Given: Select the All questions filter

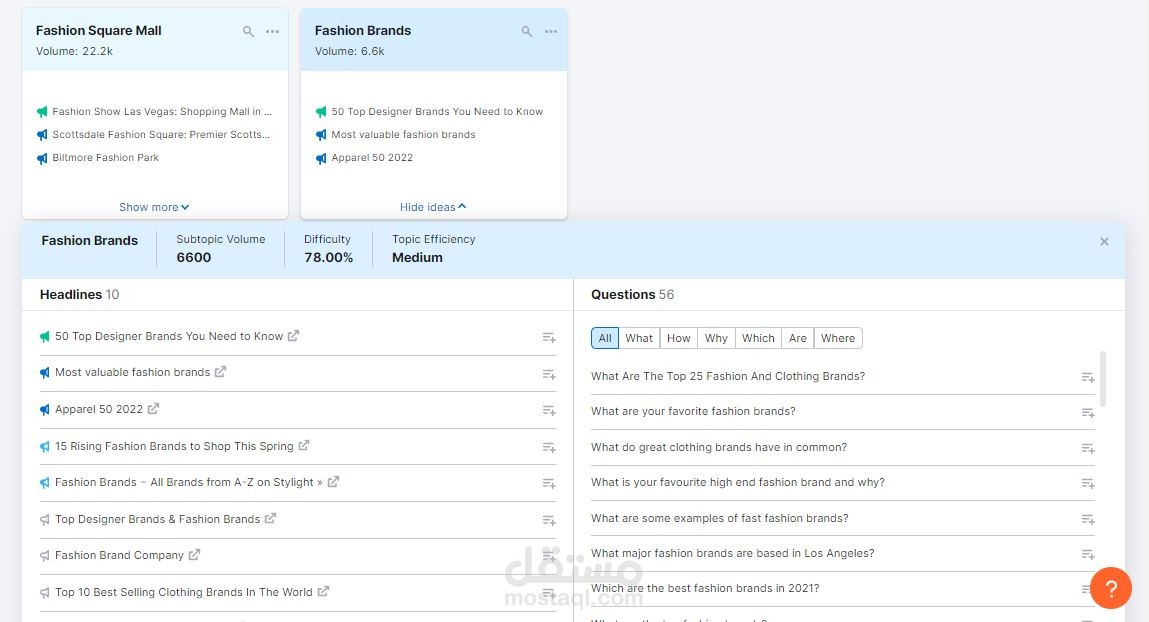Looking at the screenshot, I should click(x=605, y=338).
